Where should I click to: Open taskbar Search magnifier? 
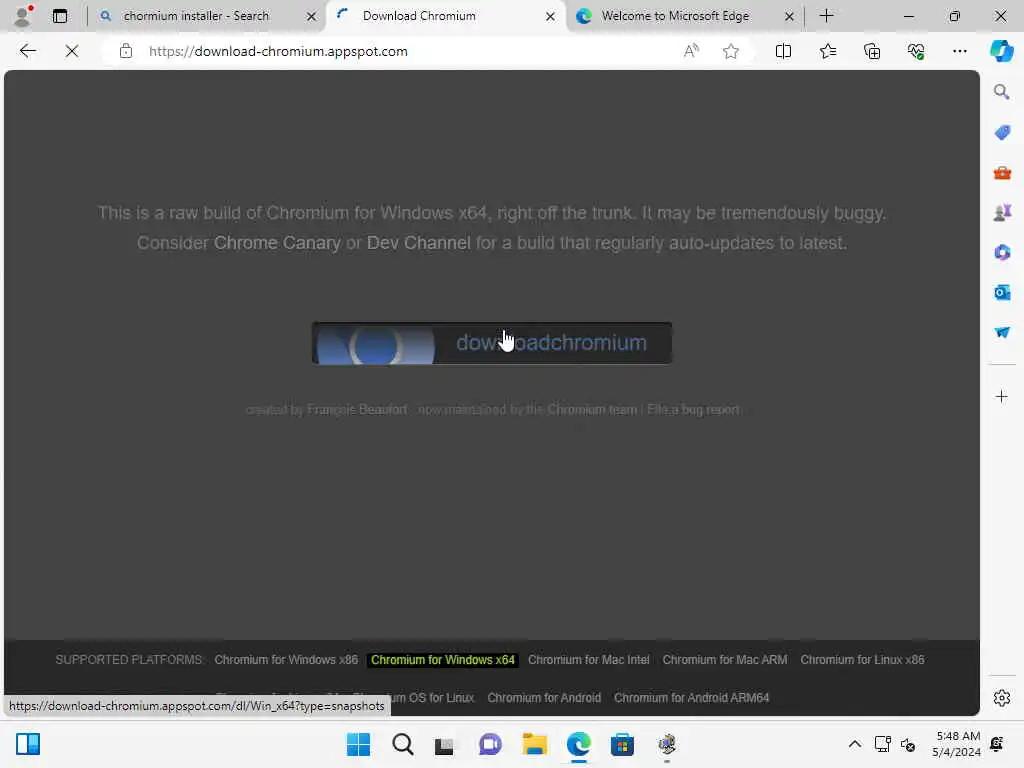click(402, 744)
